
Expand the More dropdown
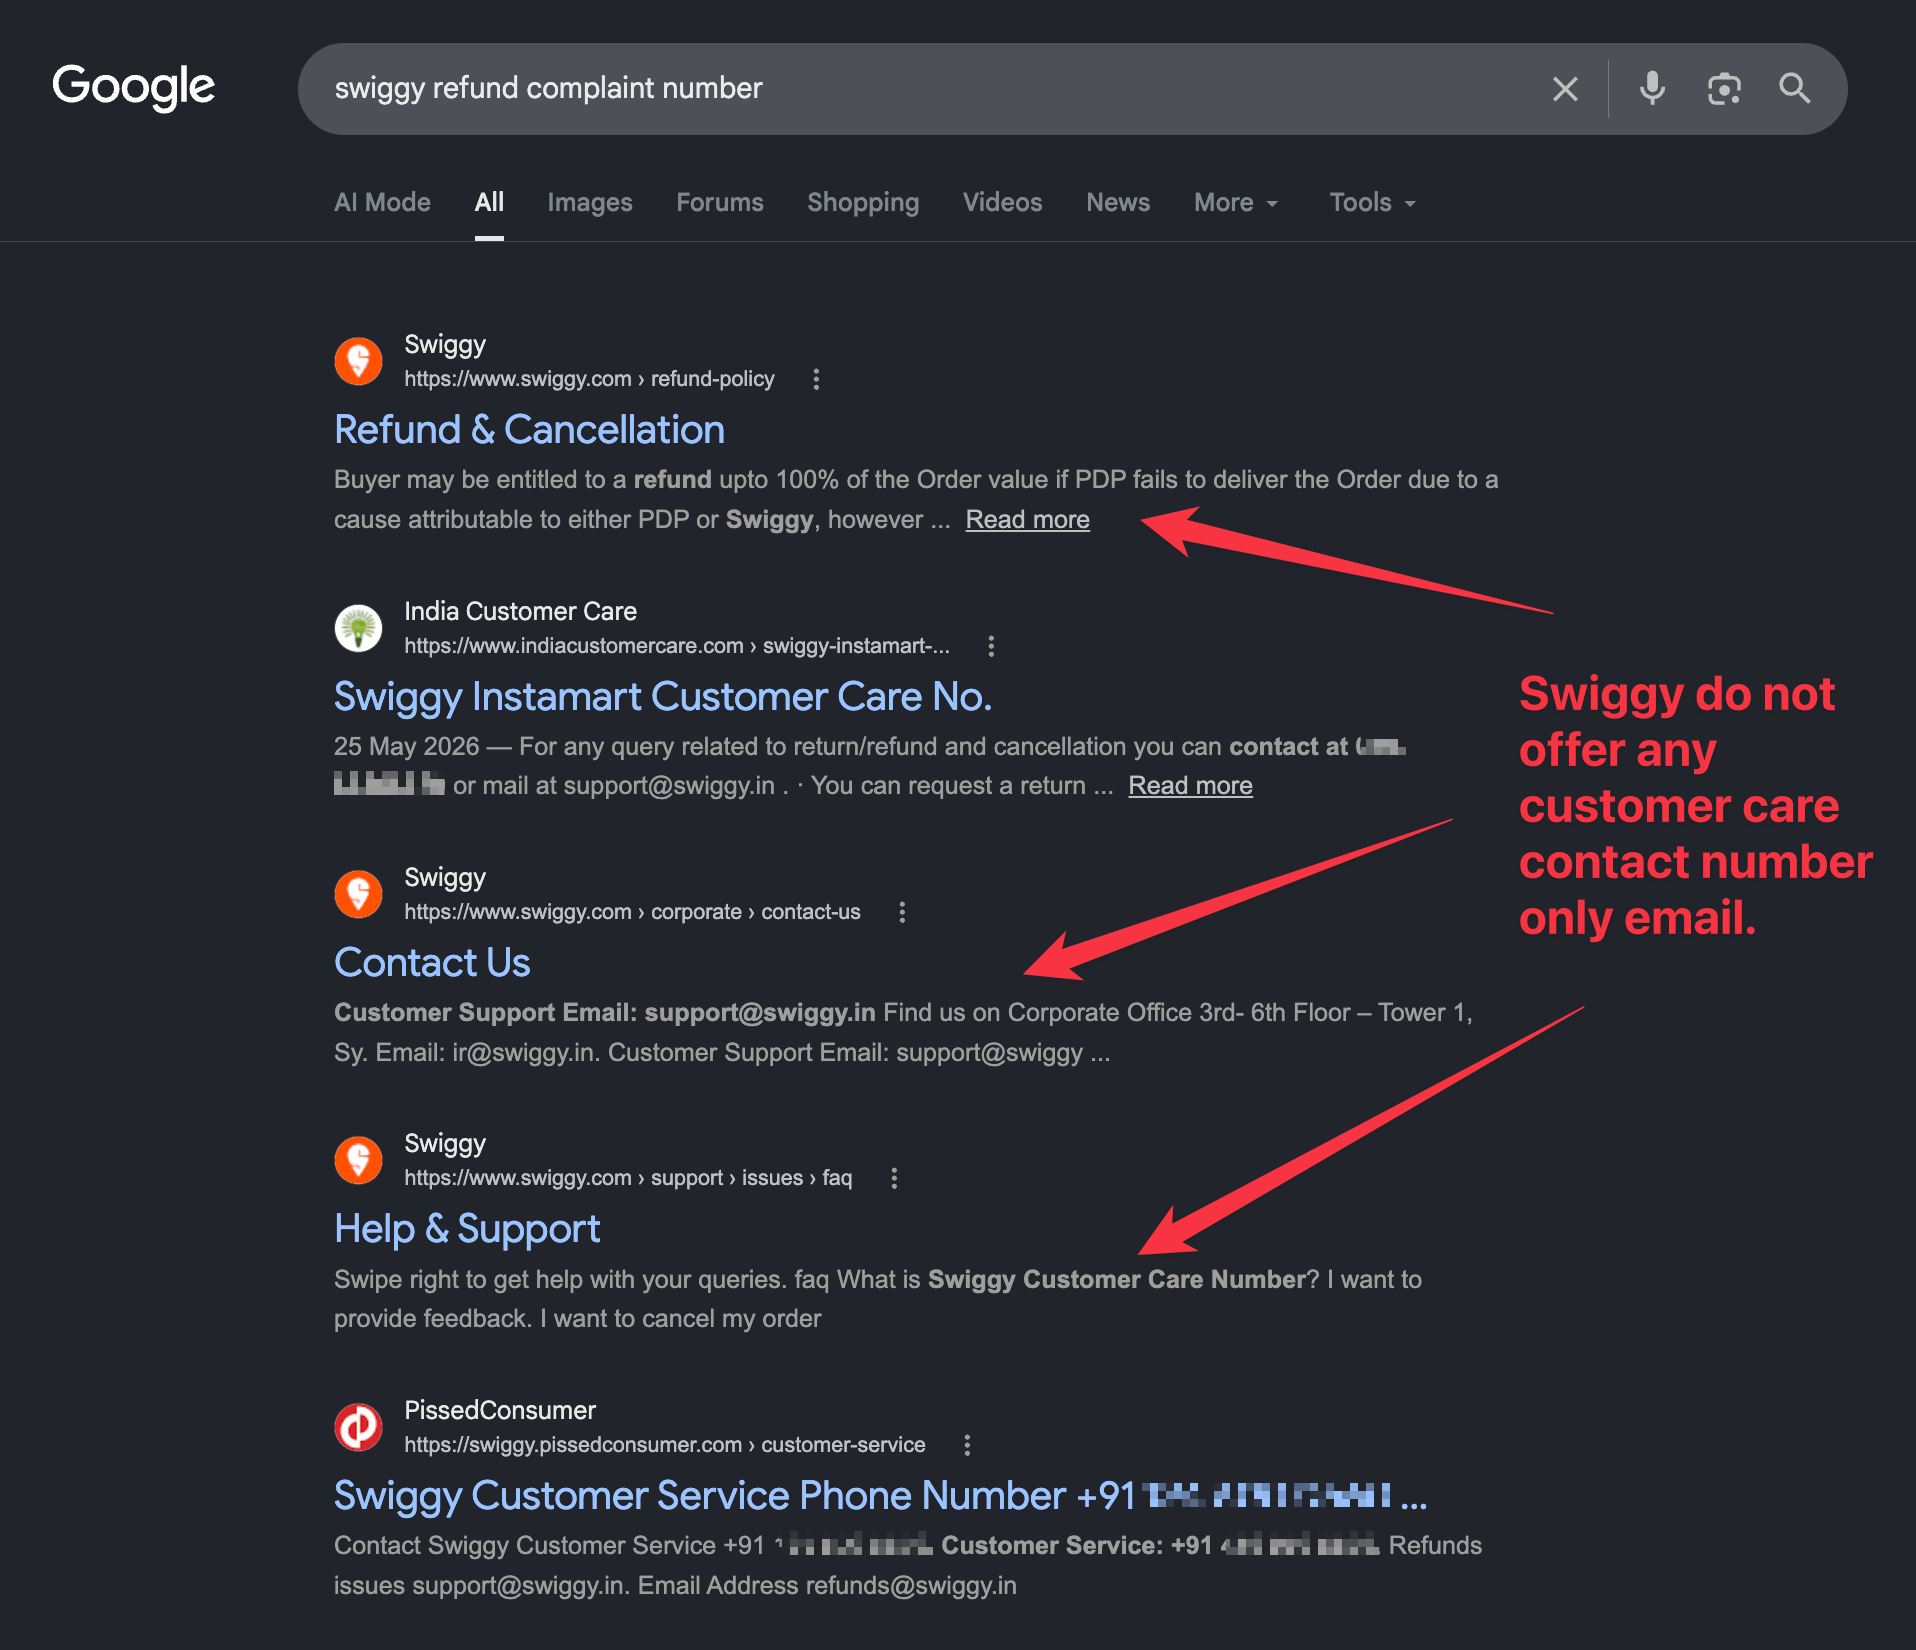(1237, 202)
